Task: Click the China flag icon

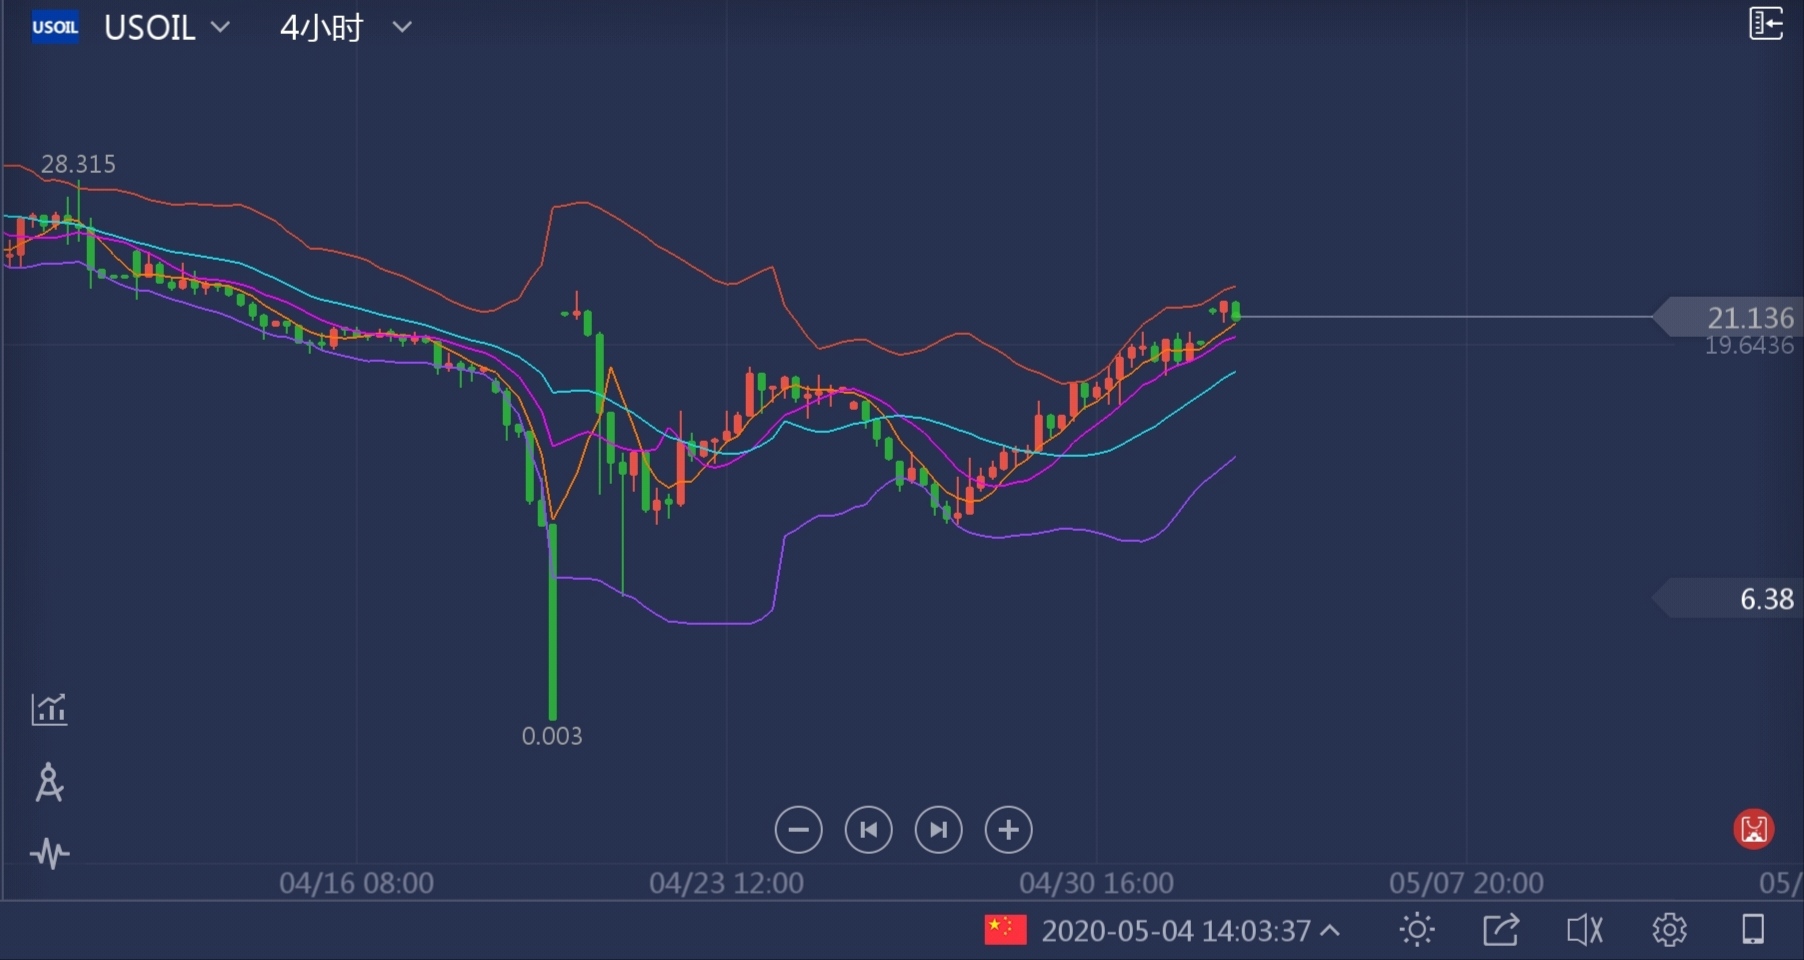Action: pyautogui.click(x=1005, y=930)
